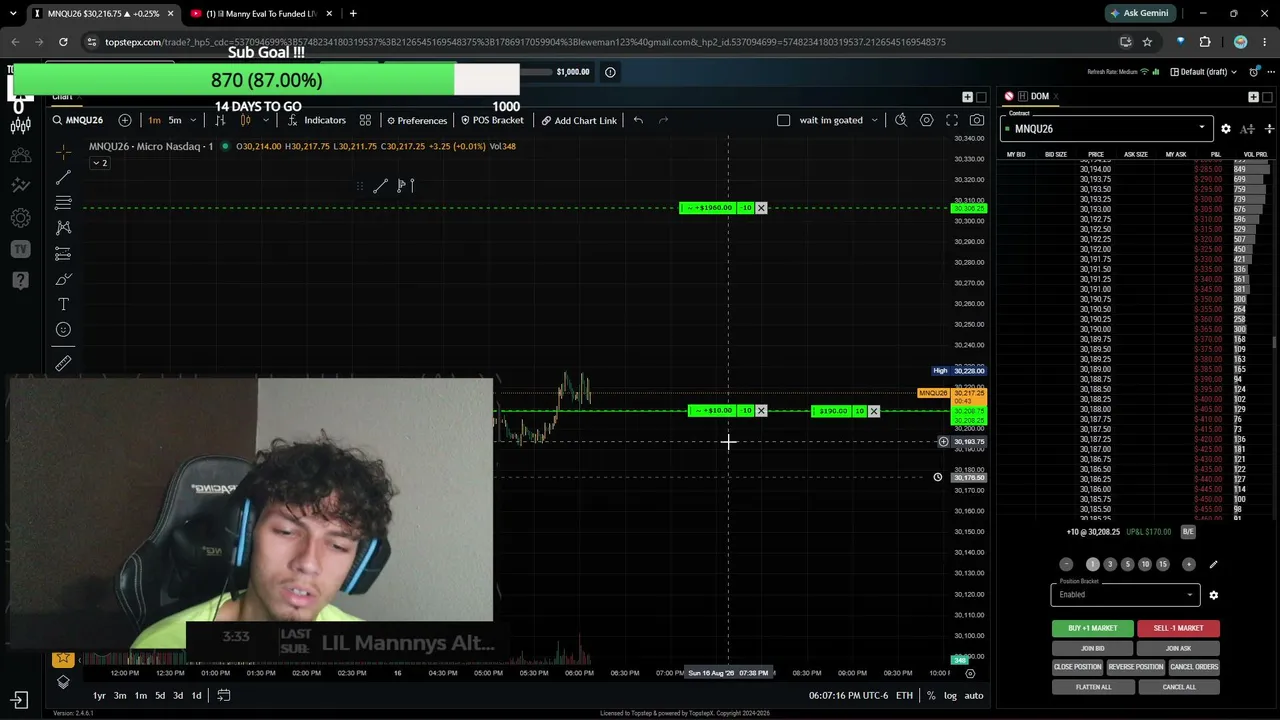Open the Position Bracket Enabled dropdown
1280x720 pixels.
point(1125,594)
